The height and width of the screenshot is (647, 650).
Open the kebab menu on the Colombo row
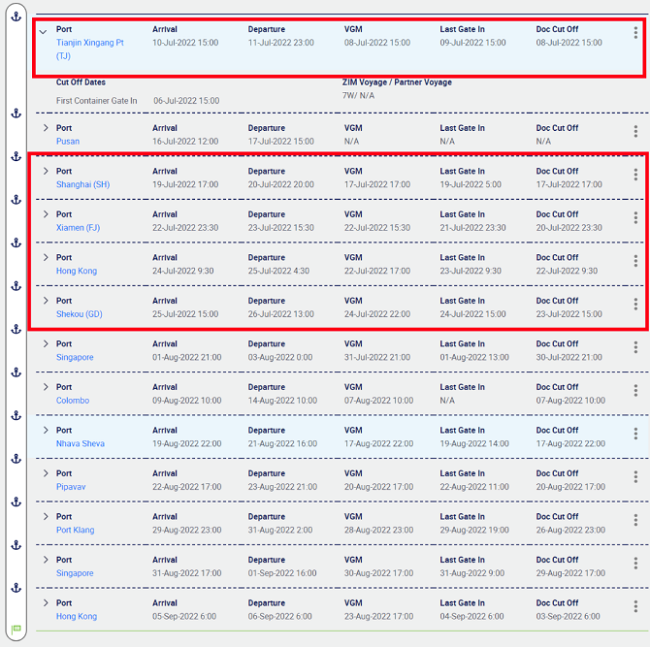pos(635,390)
